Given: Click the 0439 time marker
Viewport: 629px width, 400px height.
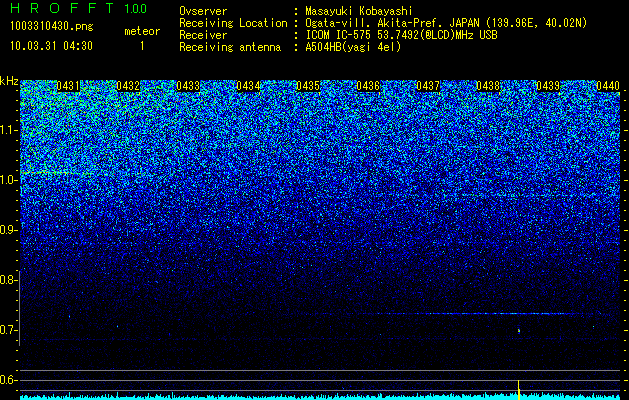Looking at the screenshot, I should (548, 86).
